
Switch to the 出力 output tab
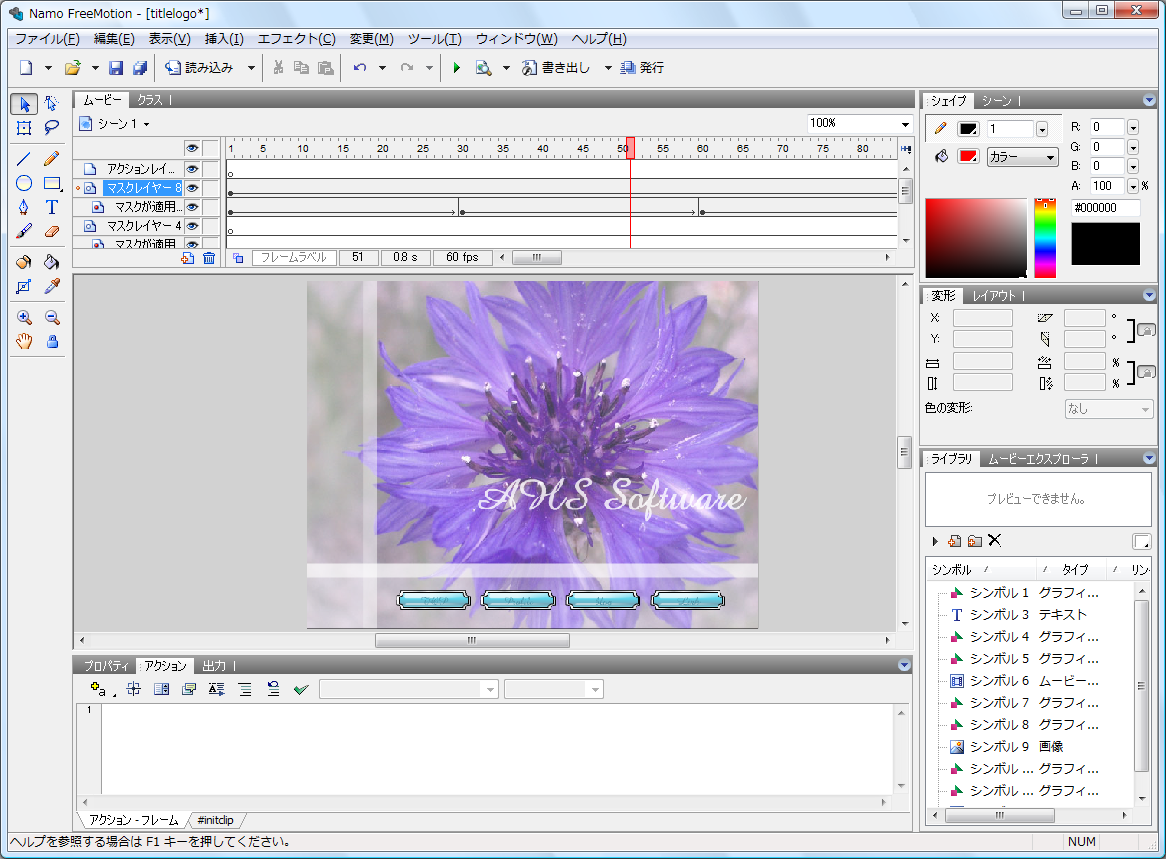point(214,666)
